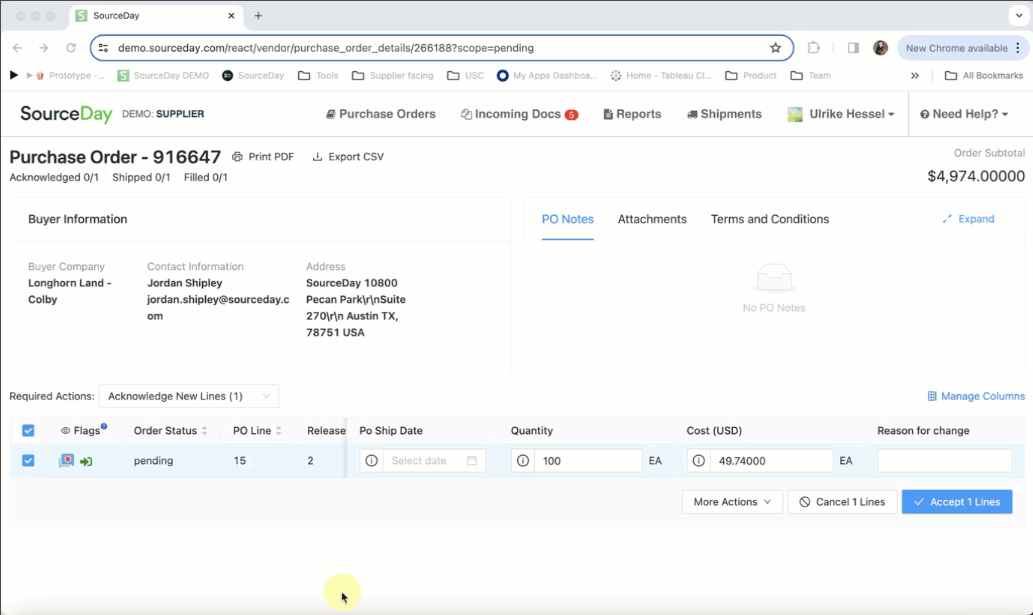
Task: Sort by Order Status column
Action: coord(170,431)
